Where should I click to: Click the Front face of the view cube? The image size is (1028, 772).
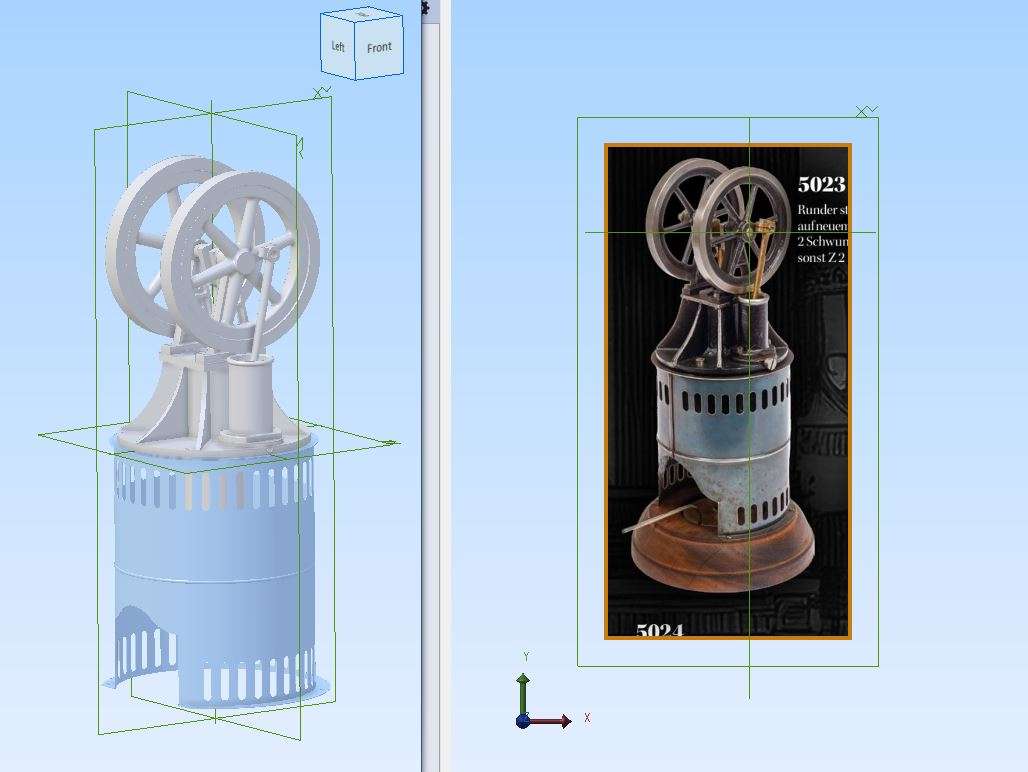coord(379,48)
